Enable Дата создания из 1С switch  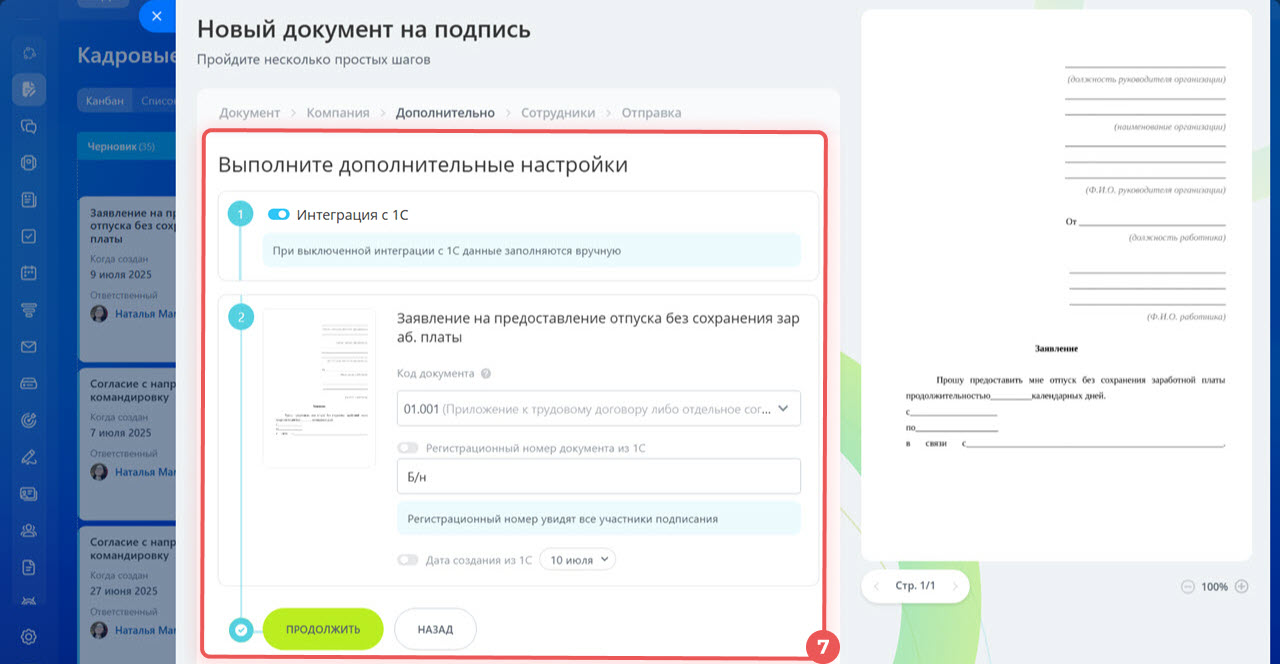[408, 560]
